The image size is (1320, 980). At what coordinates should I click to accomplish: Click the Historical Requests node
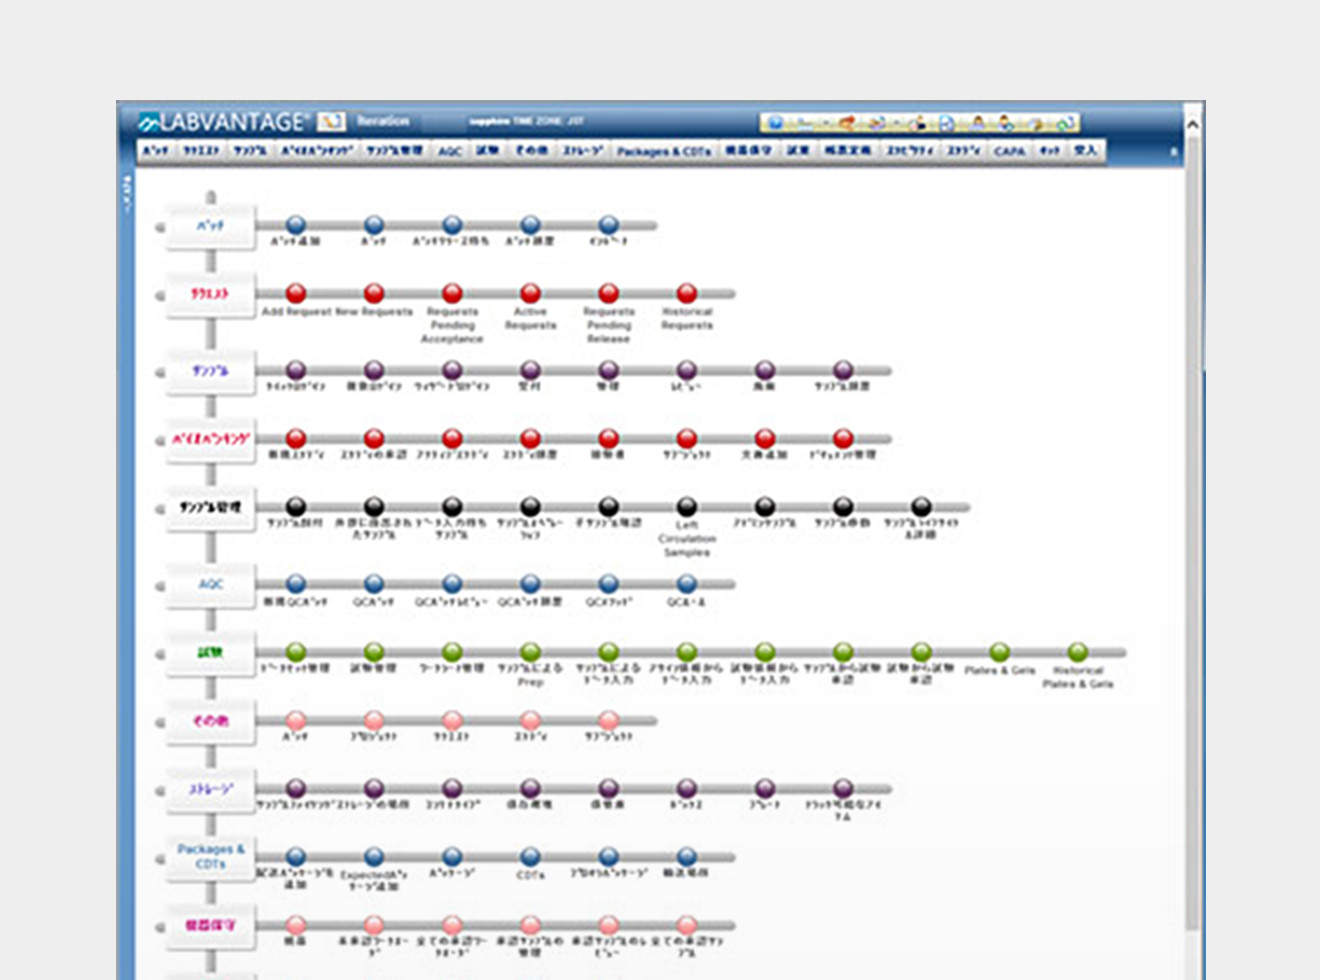coord(685,293)
